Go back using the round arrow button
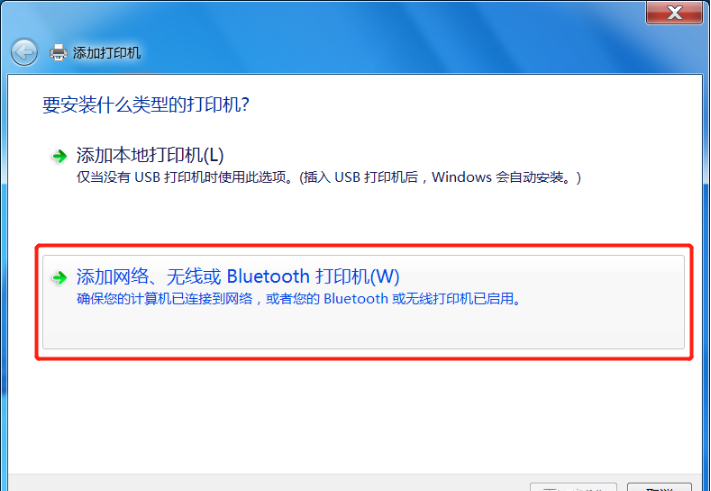The width and height of the screenshot is (711, 491). [24, 52]
